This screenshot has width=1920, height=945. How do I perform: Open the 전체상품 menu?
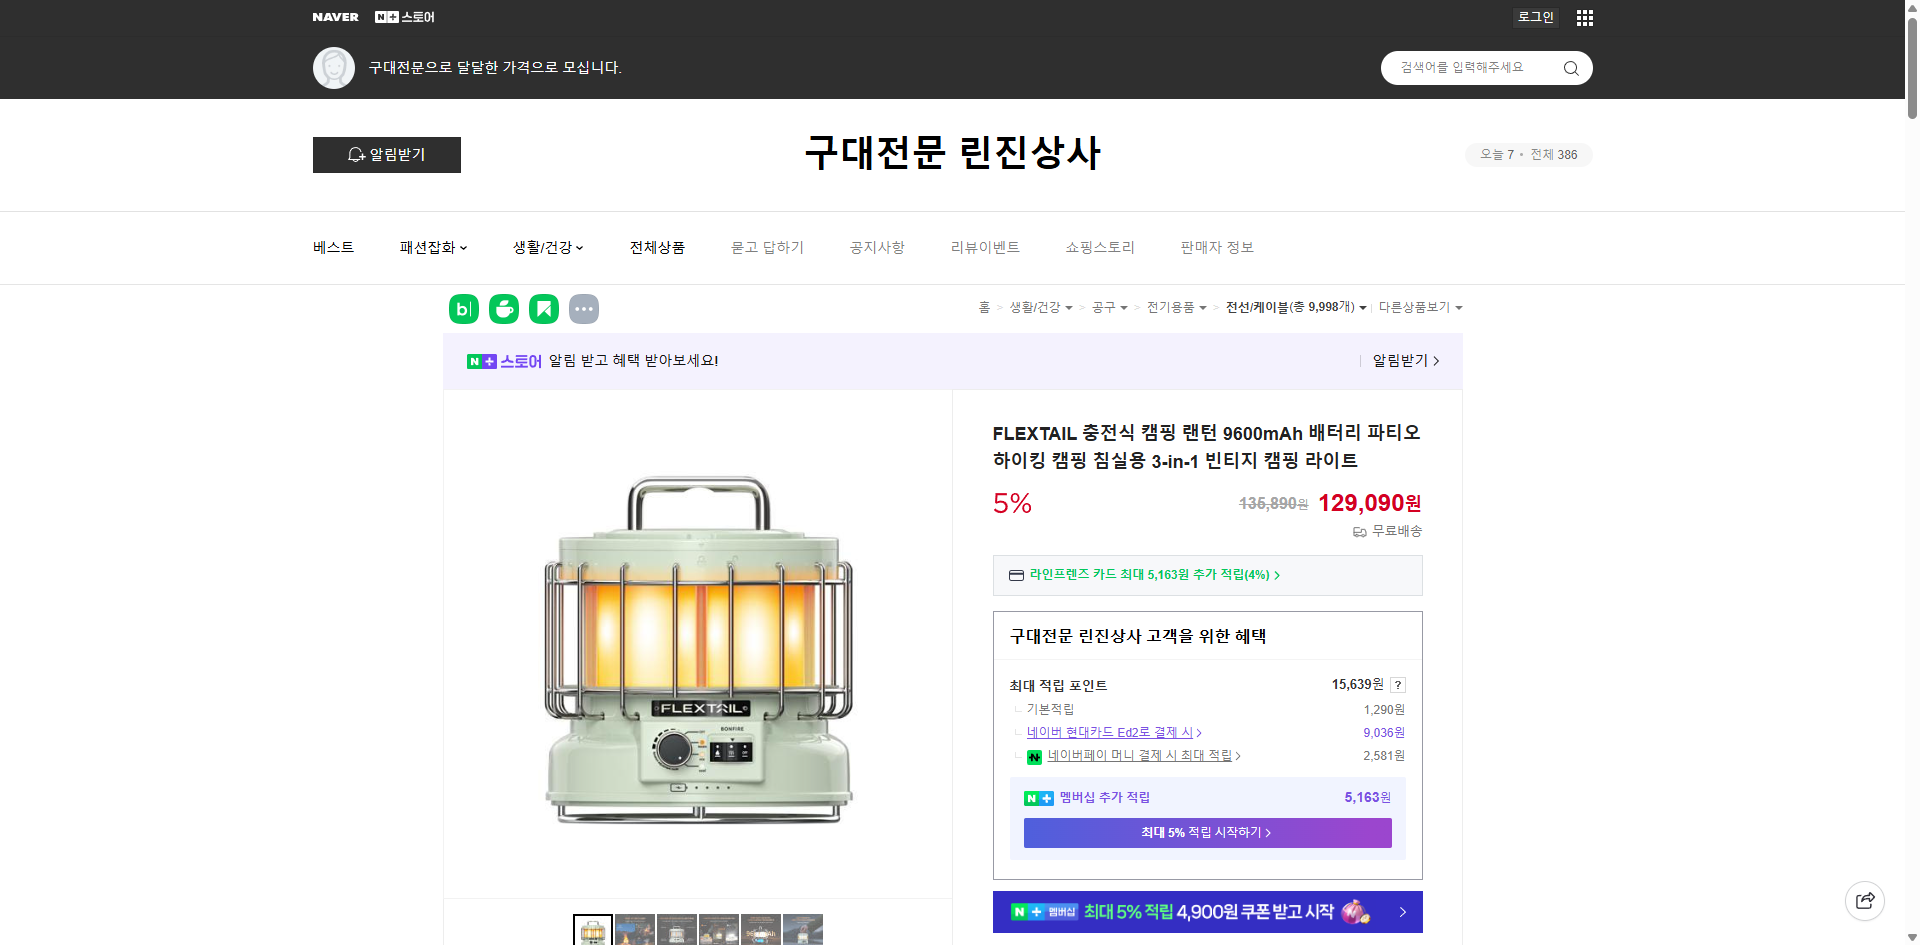pyautogui.click(x=657, y=247)
